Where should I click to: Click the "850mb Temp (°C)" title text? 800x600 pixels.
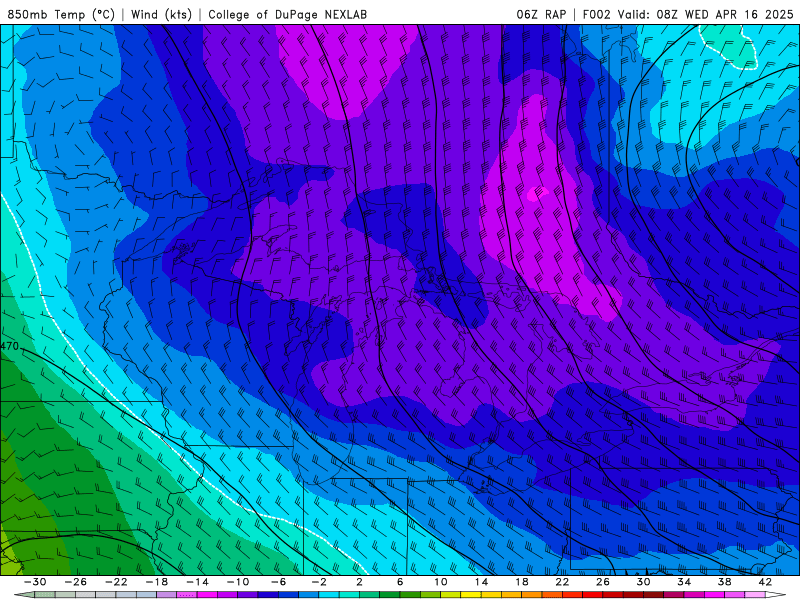coord(61,14)
